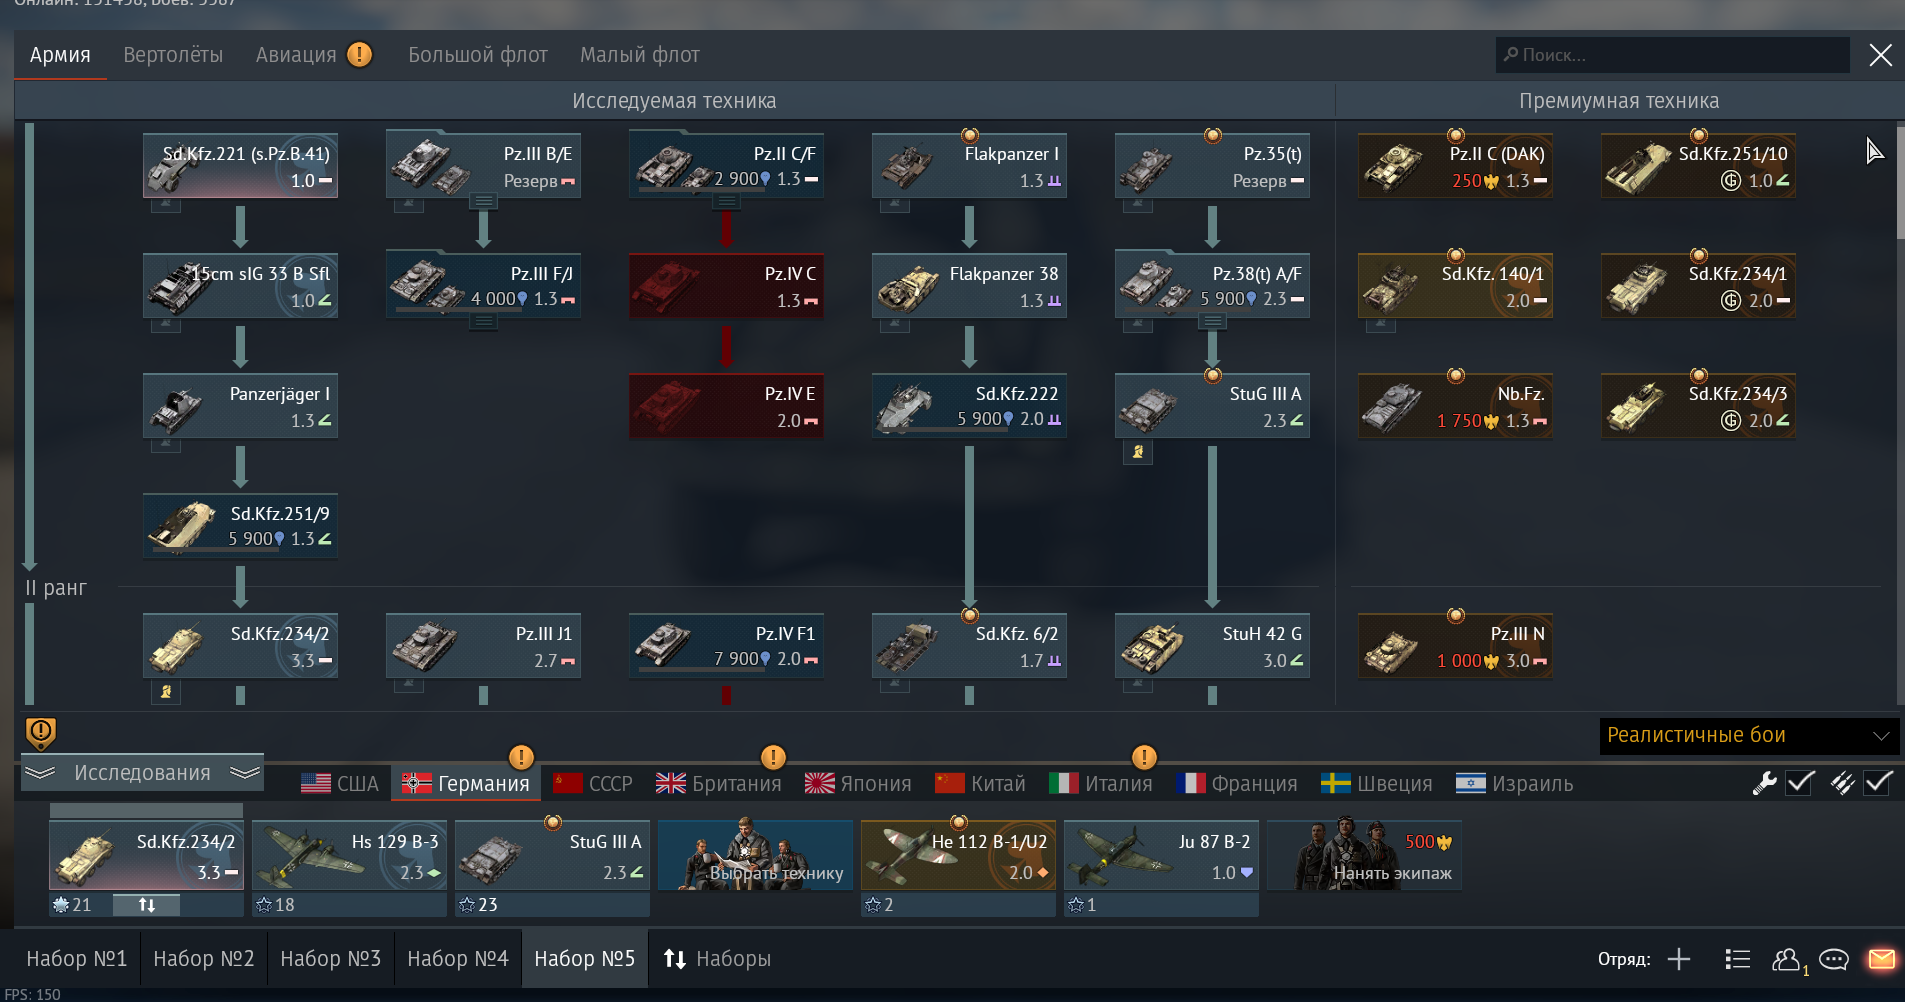This screenshot has width=1905, height=1002.
Task: Select the premium Nb.Fz. vehicle card
Action: point(1455,406)
